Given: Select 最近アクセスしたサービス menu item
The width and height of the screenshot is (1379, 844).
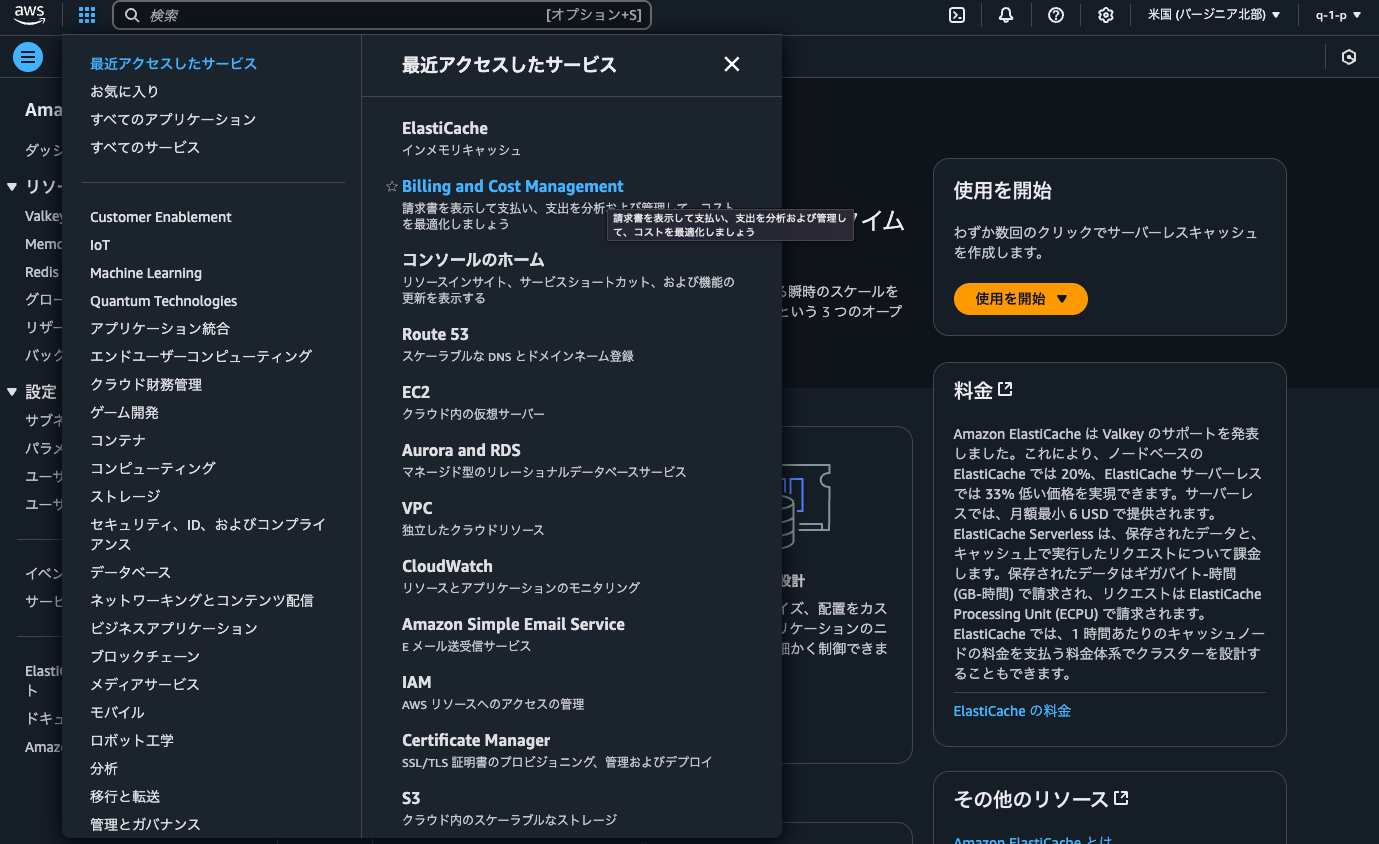Looking at the screenshot, I should coord(173,64).
